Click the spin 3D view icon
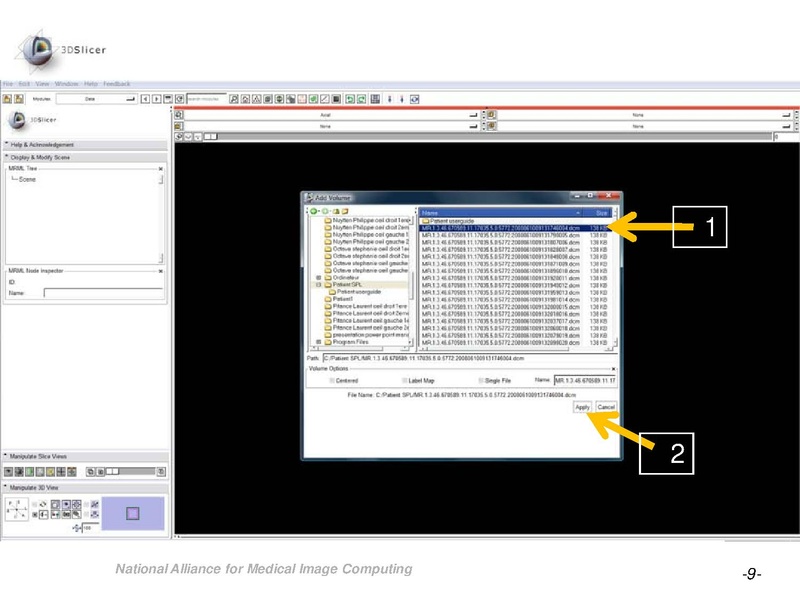The image size is (800, 600). [43, 504]
